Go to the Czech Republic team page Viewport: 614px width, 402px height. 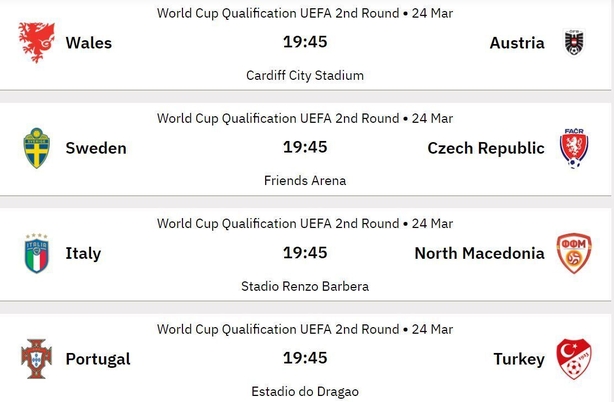pos(486,148)
